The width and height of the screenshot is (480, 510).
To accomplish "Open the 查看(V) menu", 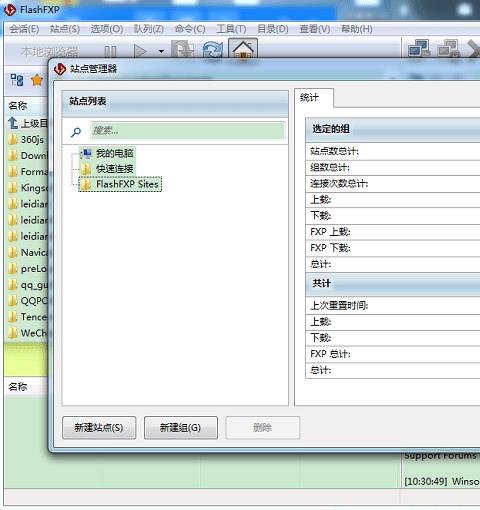I will click(315, 29).
